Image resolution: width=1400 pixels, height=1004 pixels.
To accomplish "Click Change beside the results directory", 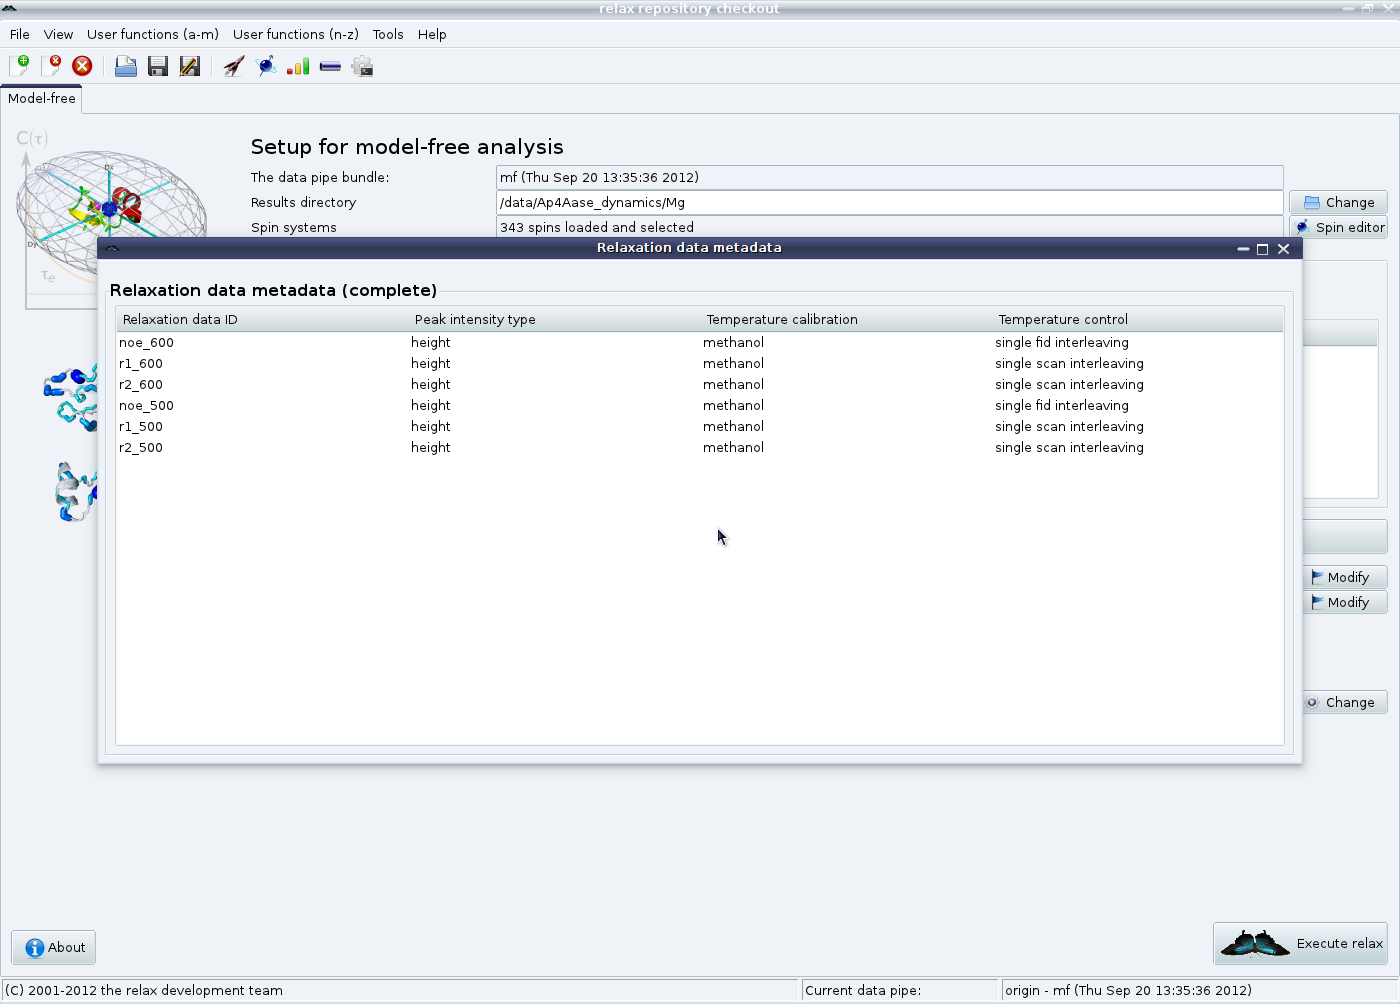I will point(1338,202).
